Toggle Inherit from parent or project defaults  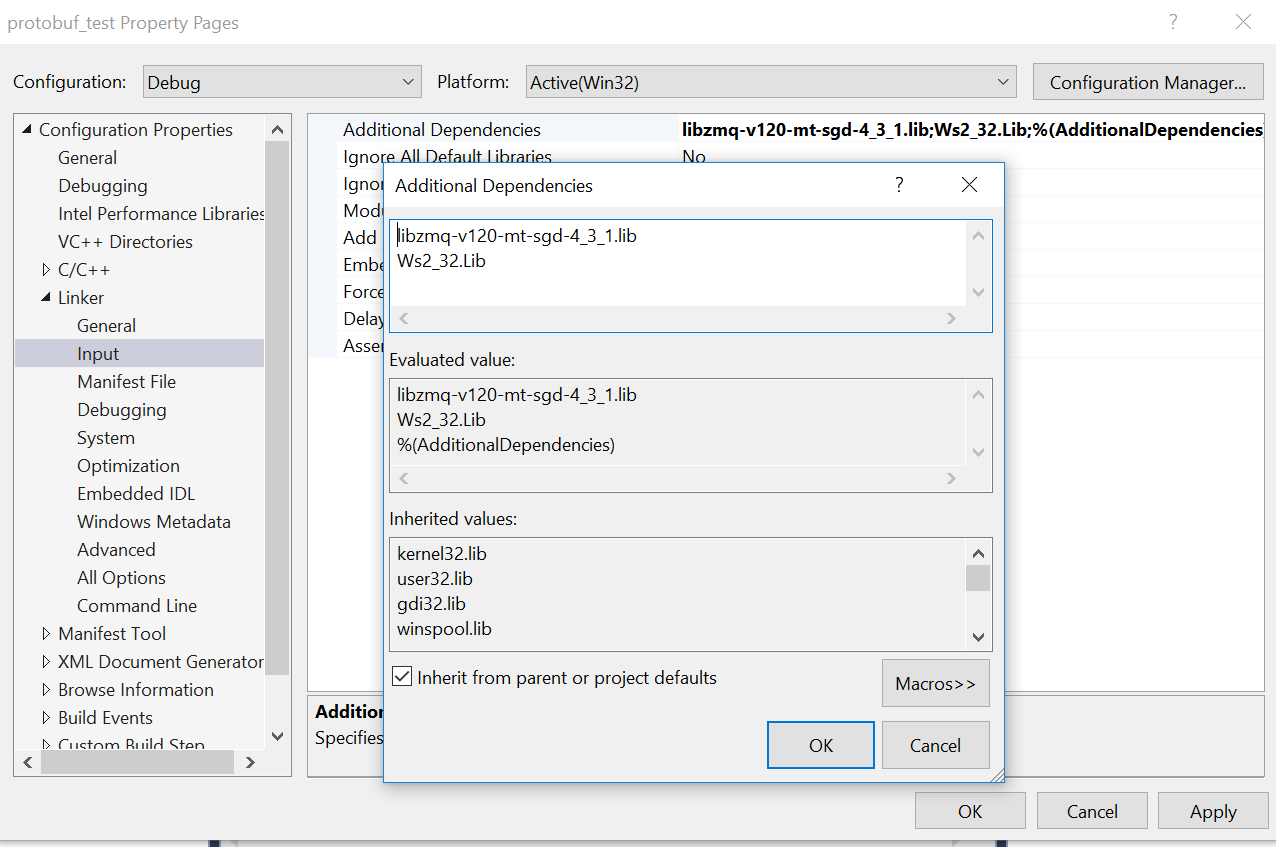402,677
